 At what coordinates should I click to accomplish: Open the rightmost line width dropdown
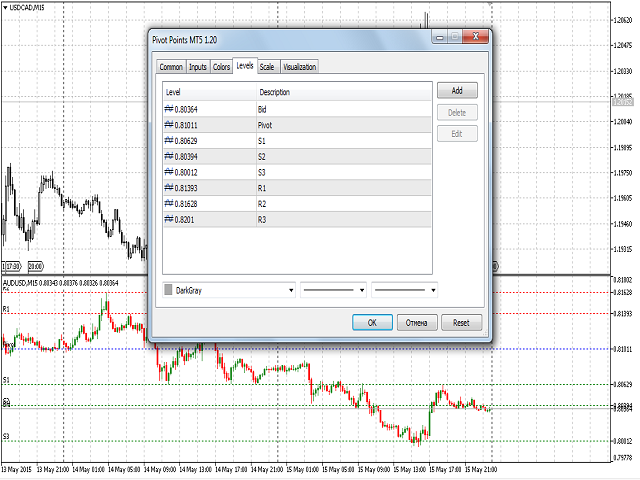click(431, 290)
